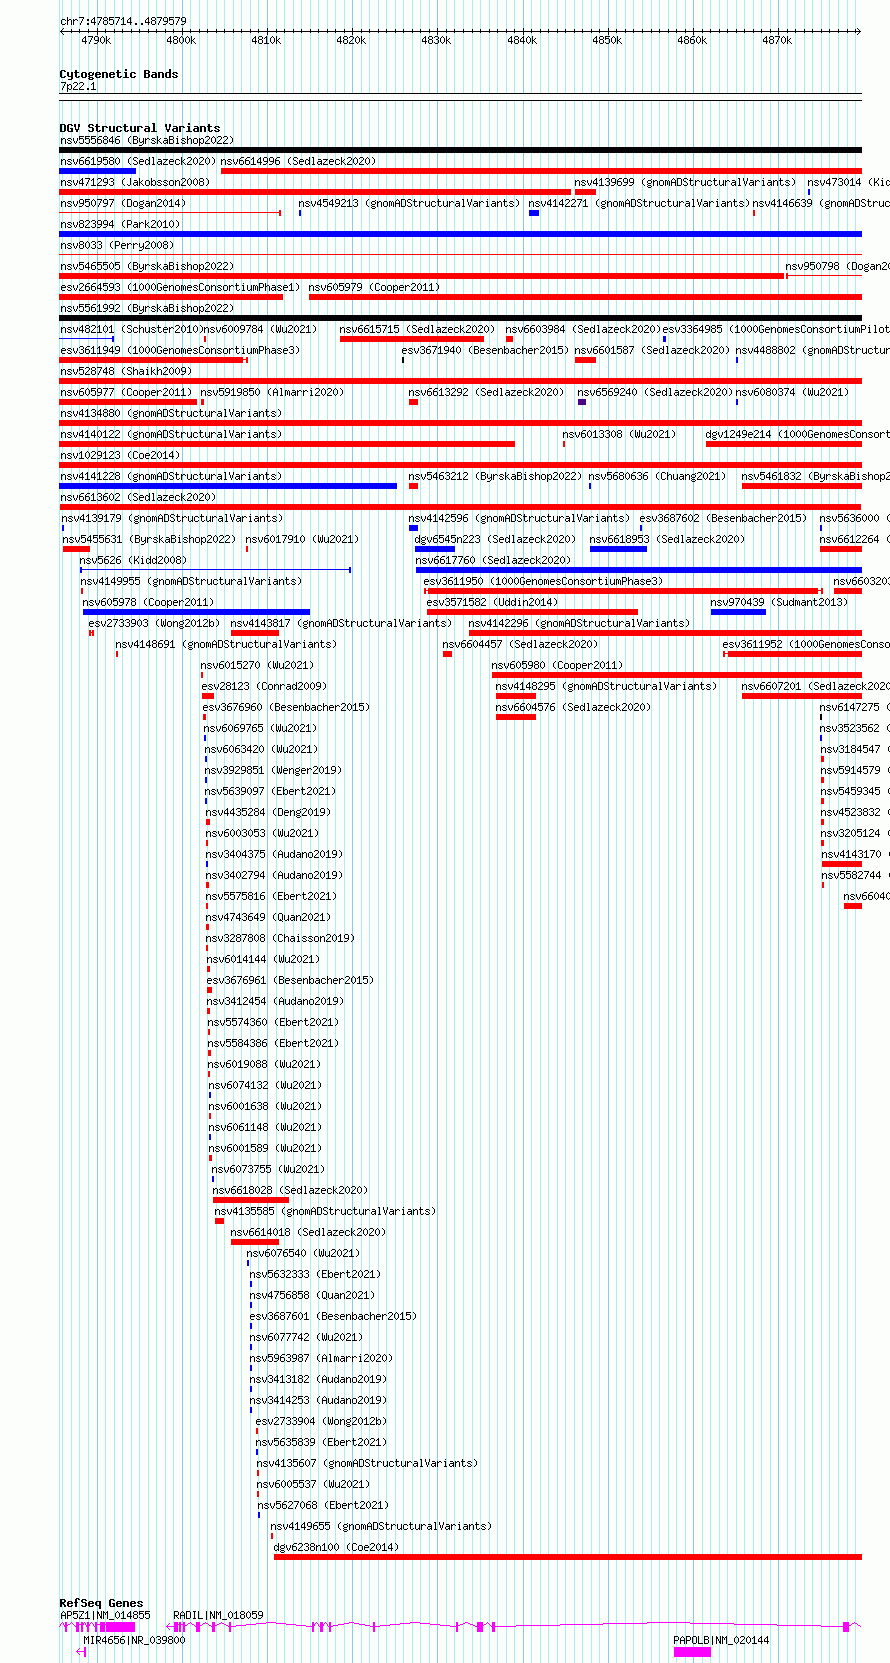The height and width of the screenshot is (1663, 890).
Task: Click the red bar under nsv6604576
Action: click(x=516, y=717)
